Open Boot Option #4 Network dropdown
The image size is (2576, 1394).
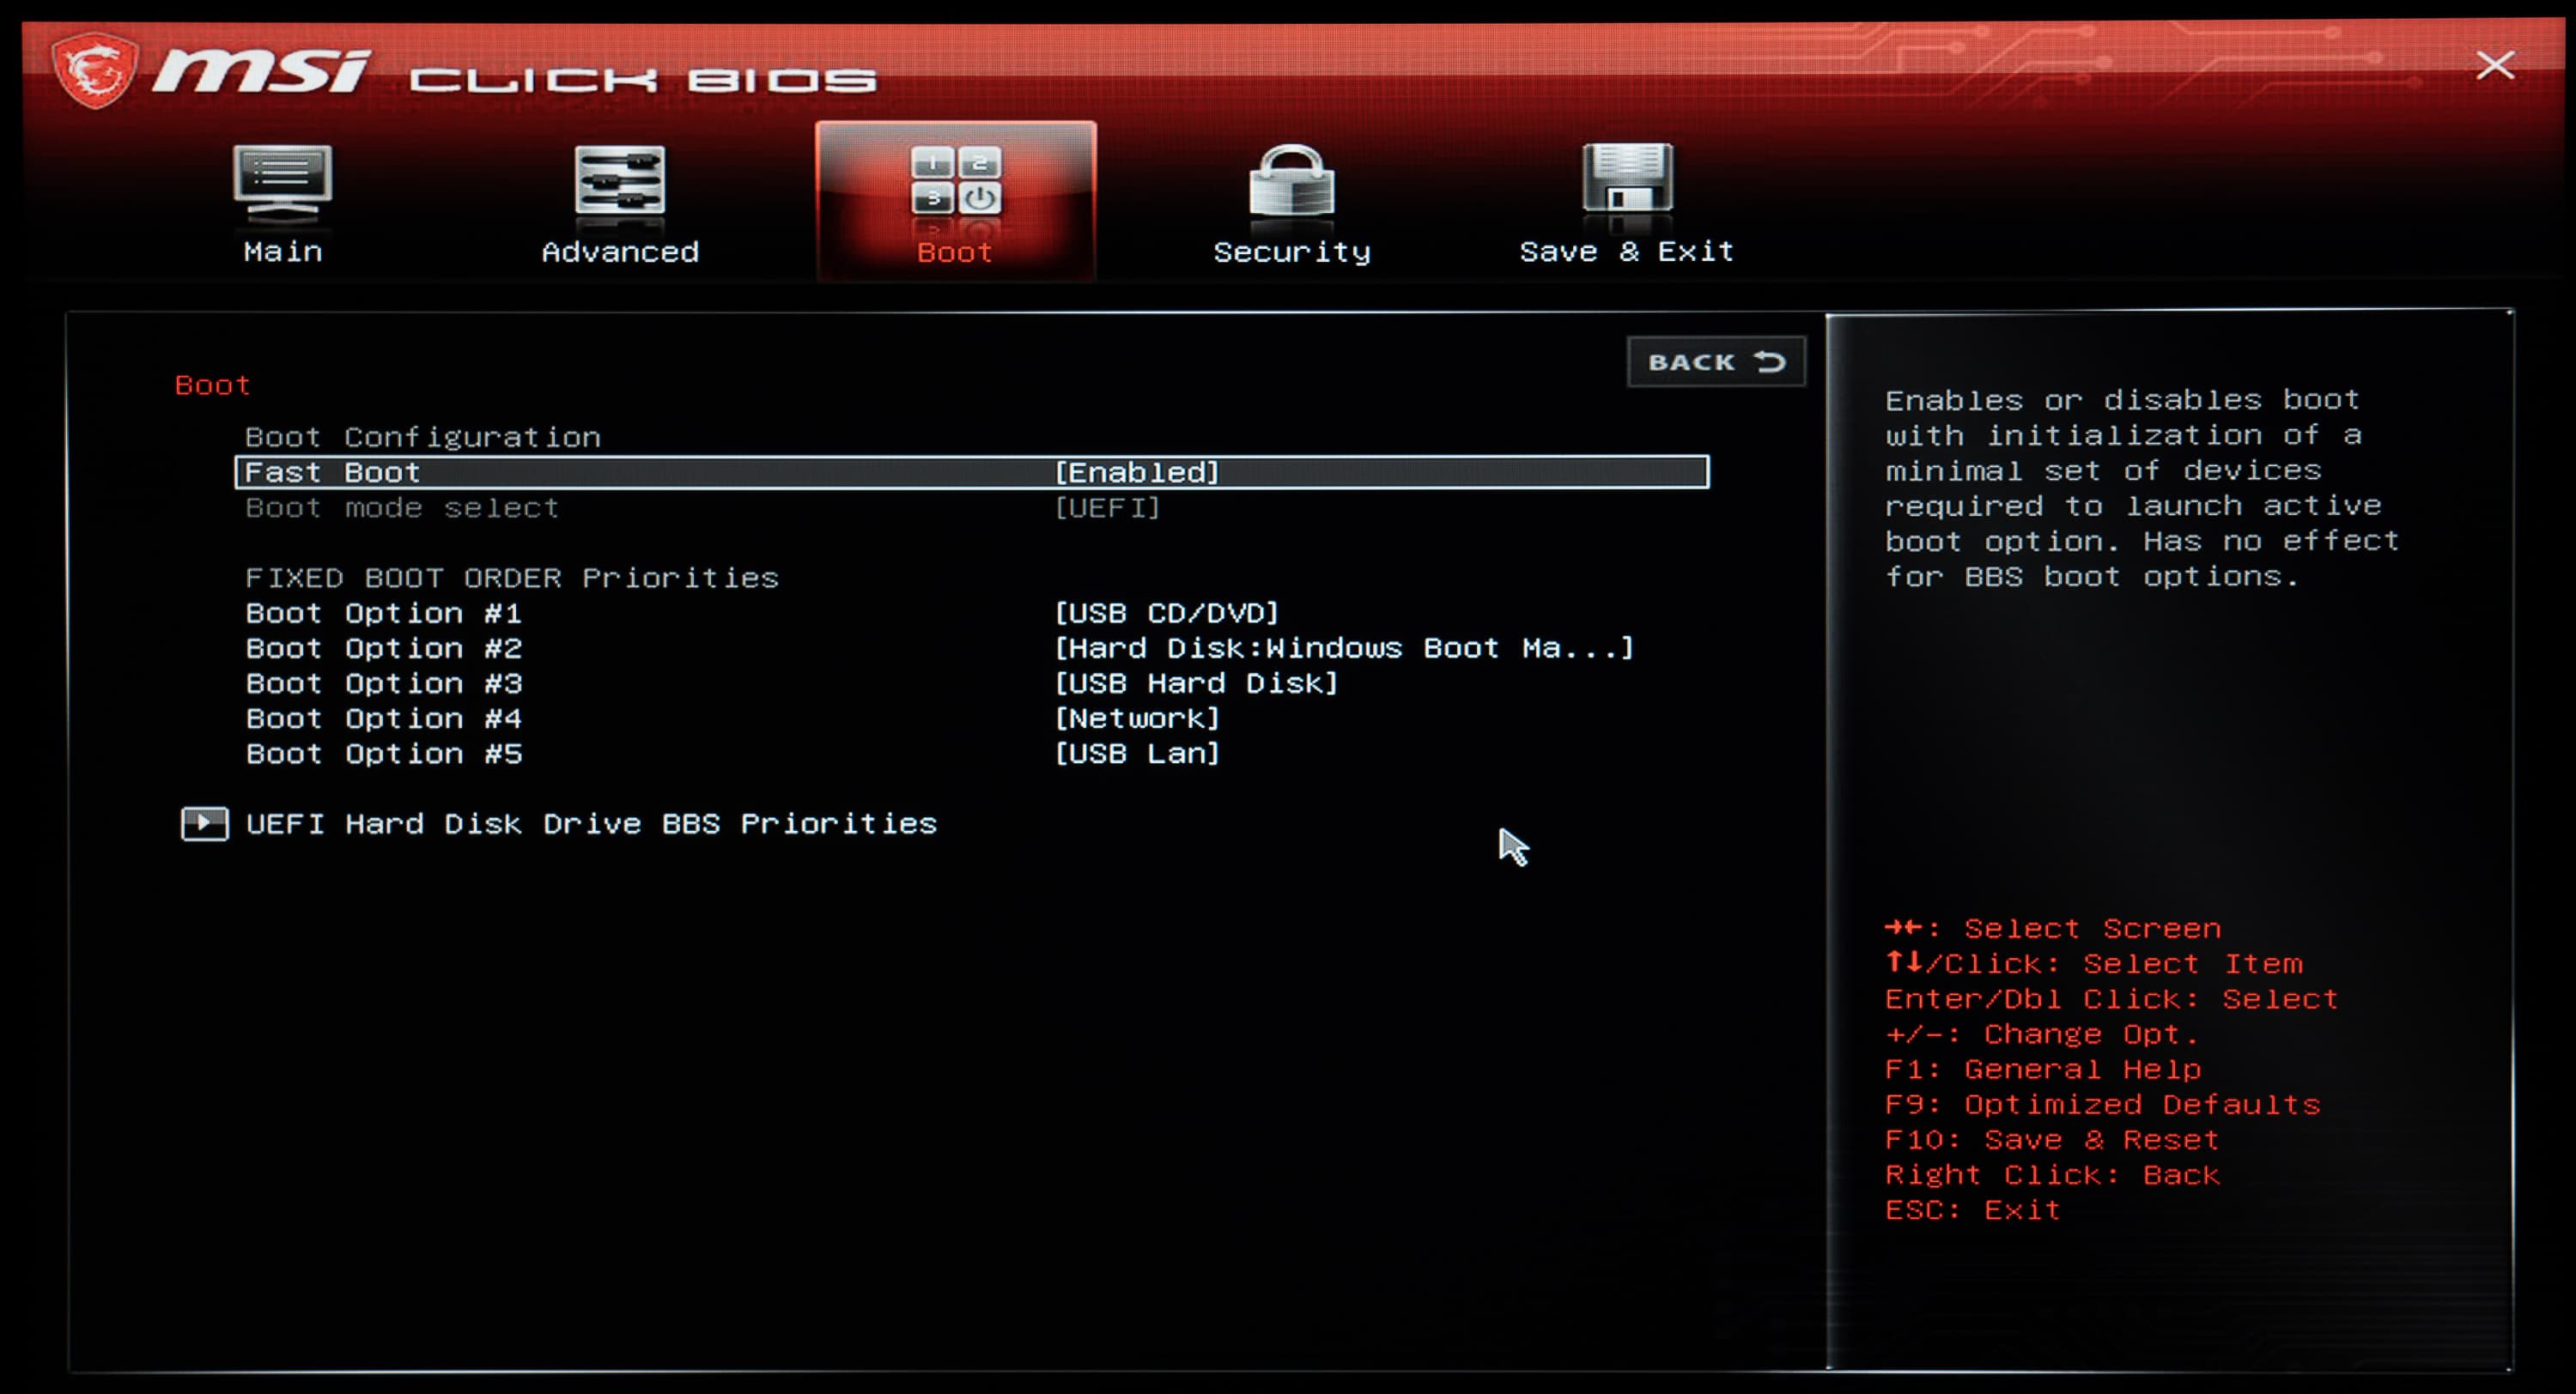[1137, 718]
